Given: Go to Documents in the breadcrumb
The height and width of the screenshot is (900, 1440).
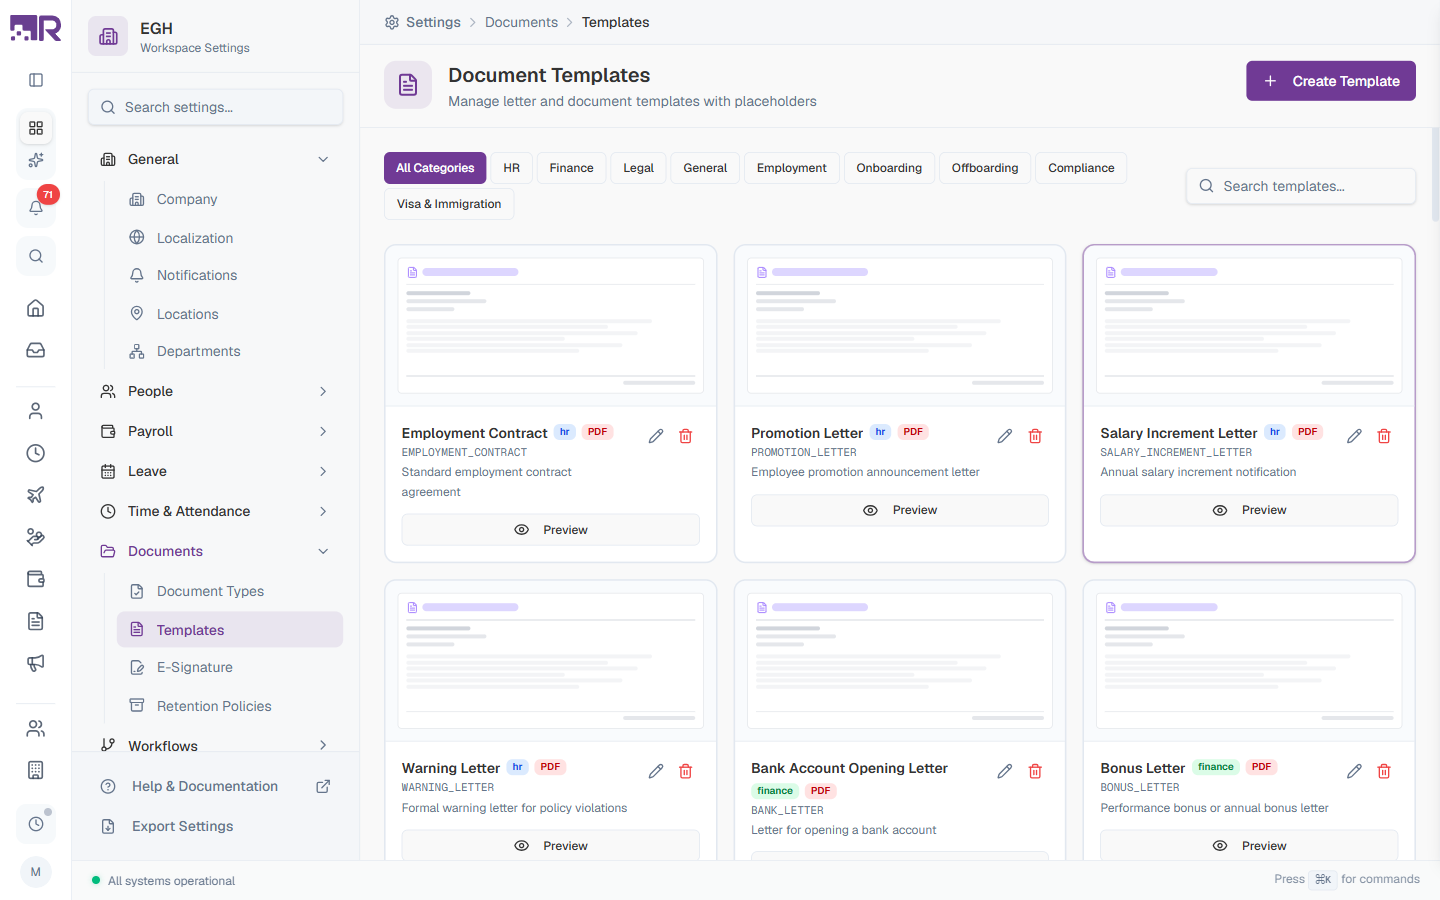Looking at the screenshot, I should pyautogui.click(x=521, y=22).
